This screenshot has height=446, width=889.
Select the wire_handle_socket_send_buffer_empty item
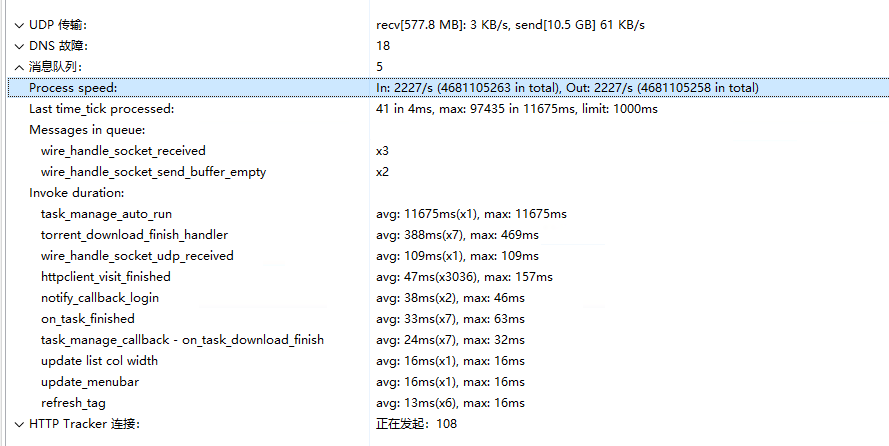[153, 172]
